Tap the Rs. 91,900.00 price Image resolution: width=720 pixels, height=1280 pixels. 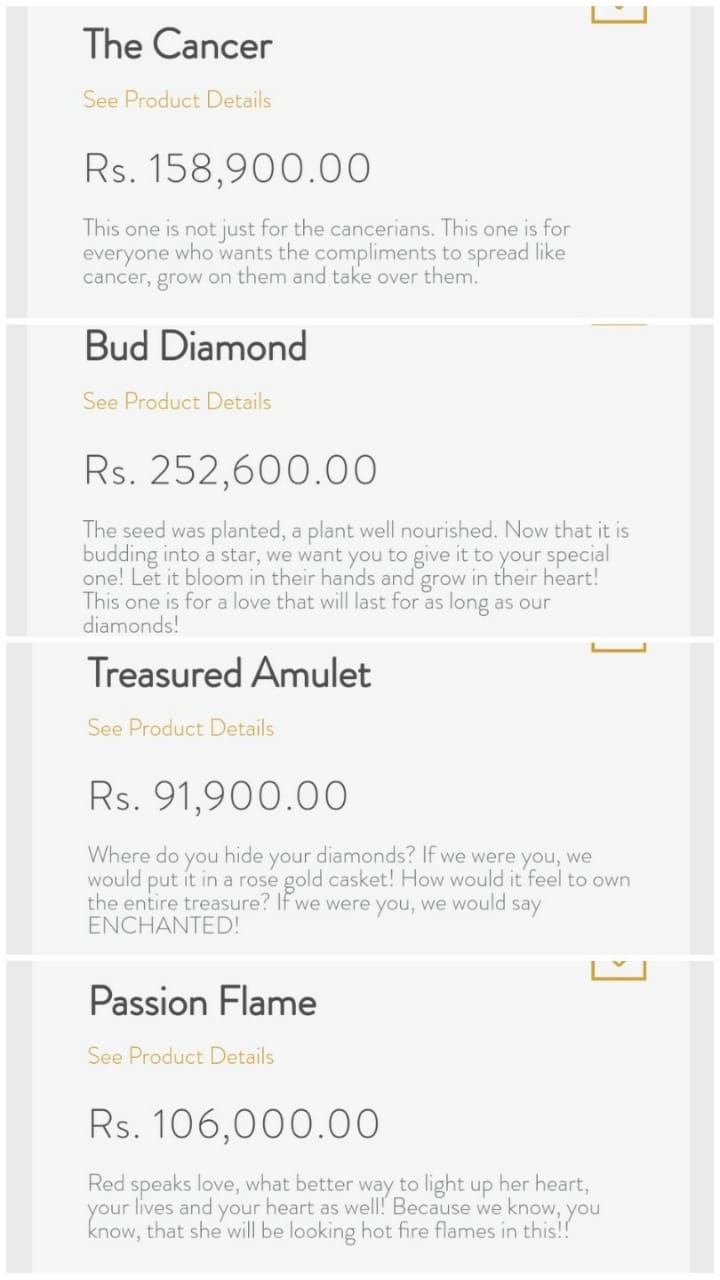(219, 796)
